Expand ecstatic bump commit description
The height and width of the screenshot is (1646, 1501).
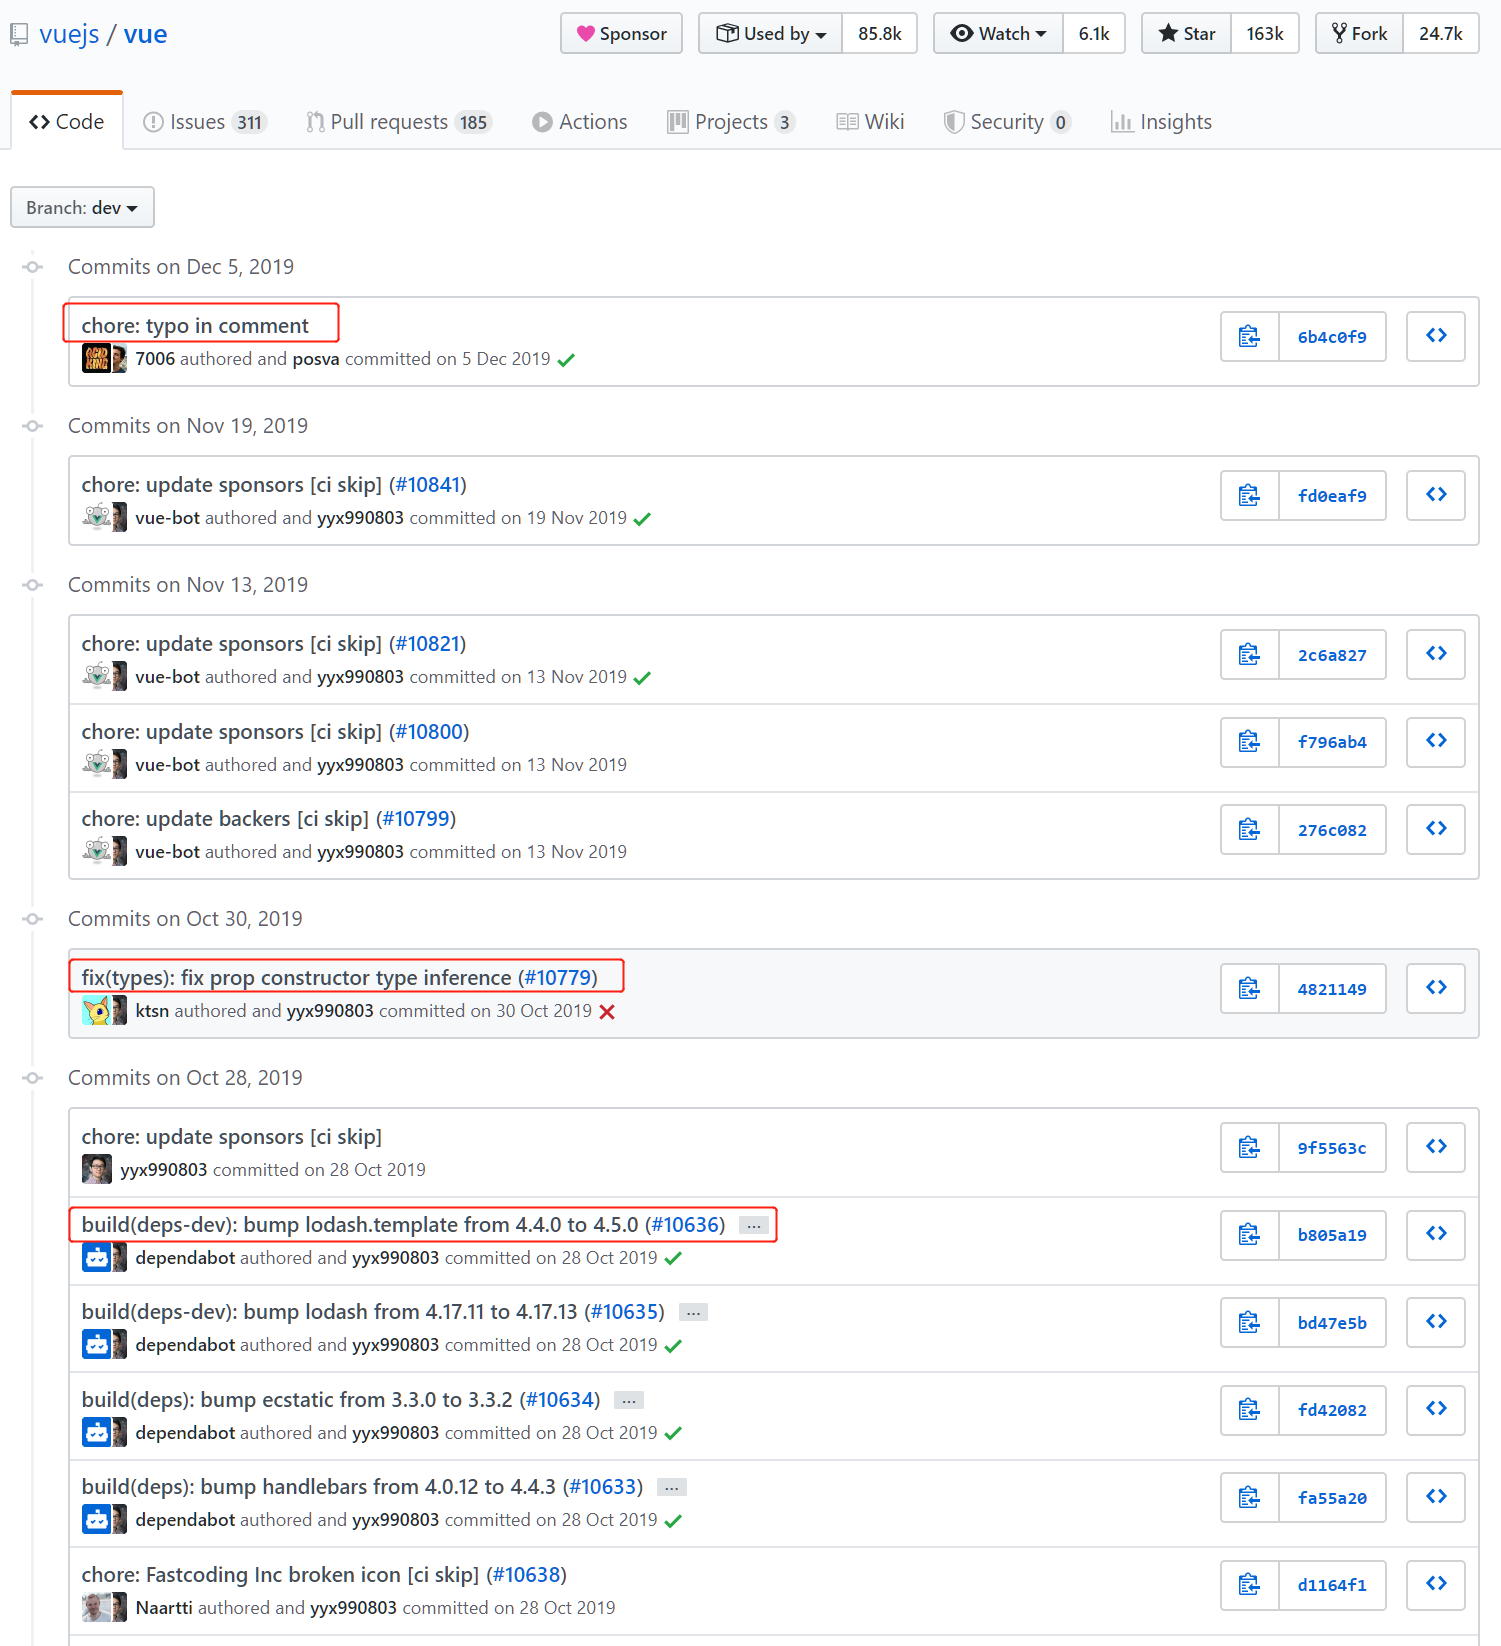[x=629, y=1401]
